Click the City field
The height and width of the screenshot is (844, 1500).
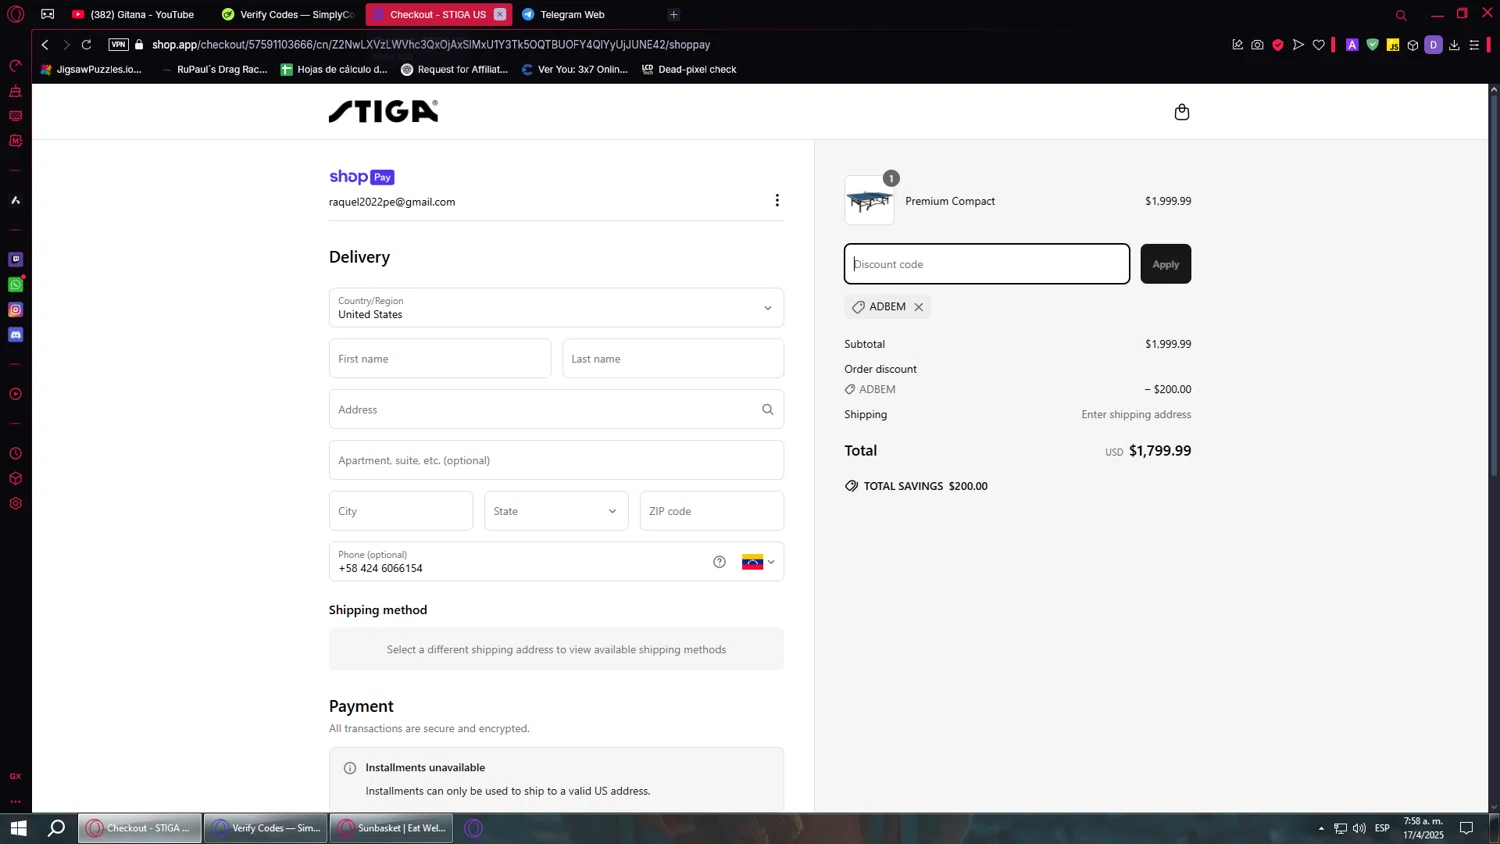[x=401, y=511]
